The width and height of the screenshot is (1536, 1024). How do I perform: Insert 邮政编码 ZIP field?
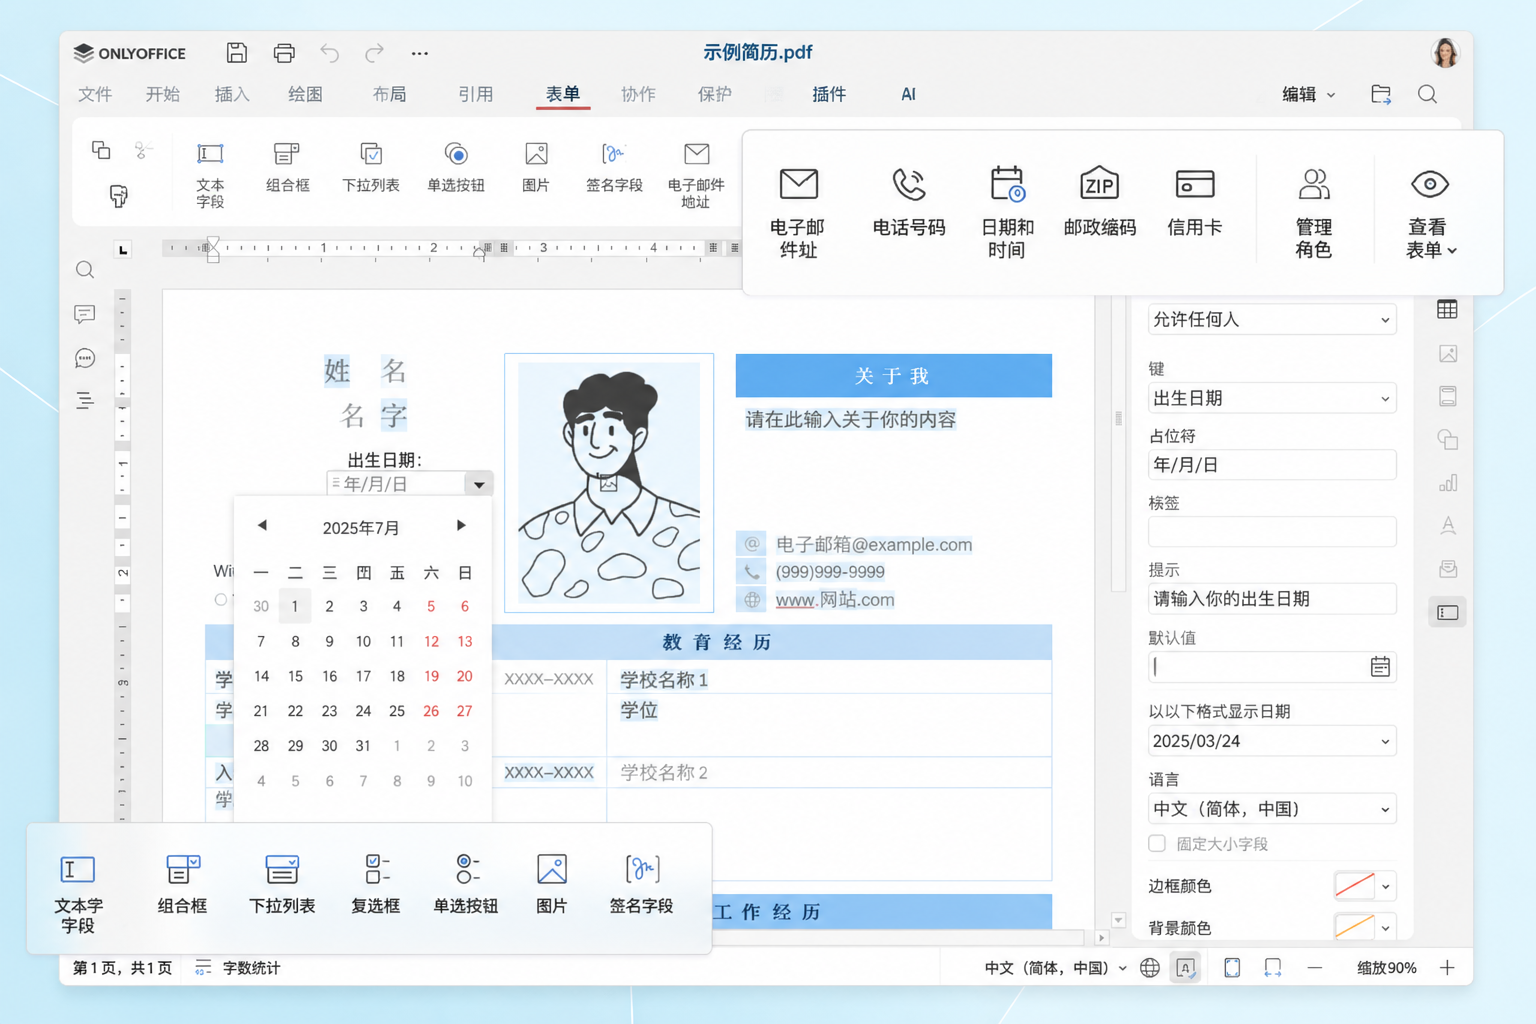[x=1099, y=202]
